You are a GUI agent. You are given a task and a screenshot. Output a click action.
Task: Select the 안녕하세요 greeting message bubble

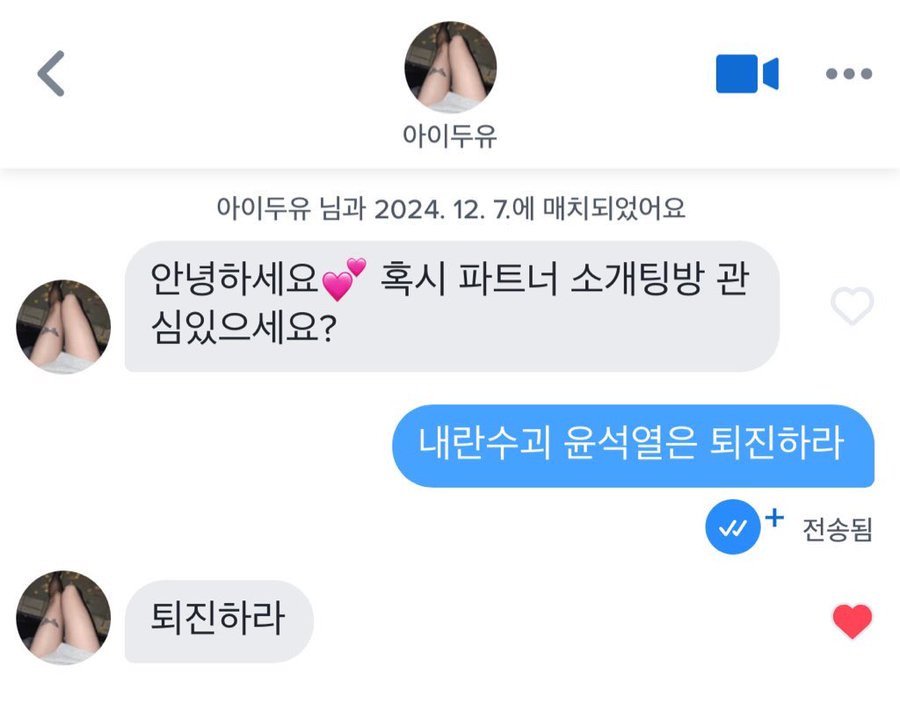point(451,306)
